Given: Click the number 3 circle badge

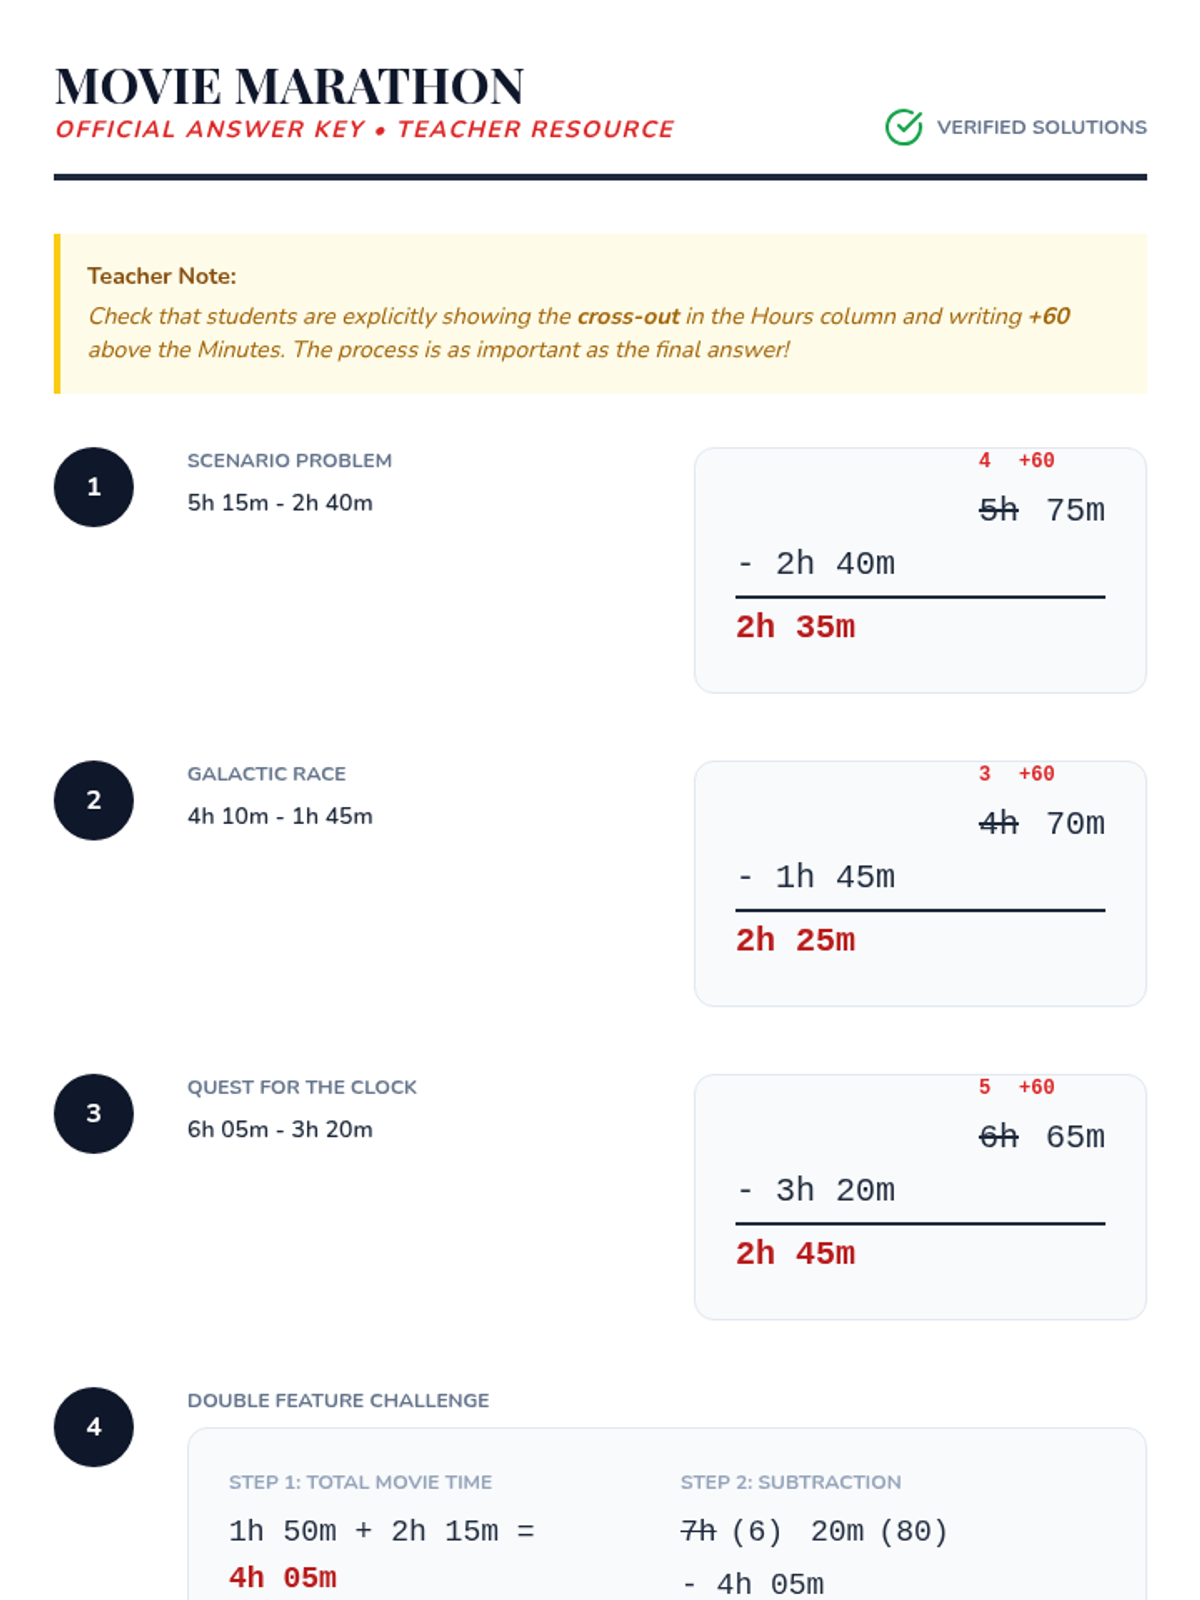Looking at the screenshot, I should [x=94, y=1113].
